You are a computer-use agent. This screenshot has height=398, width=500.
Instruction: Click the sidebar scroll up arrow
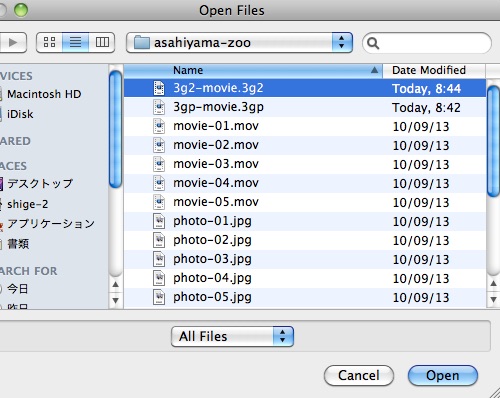[x=116, y=284]
